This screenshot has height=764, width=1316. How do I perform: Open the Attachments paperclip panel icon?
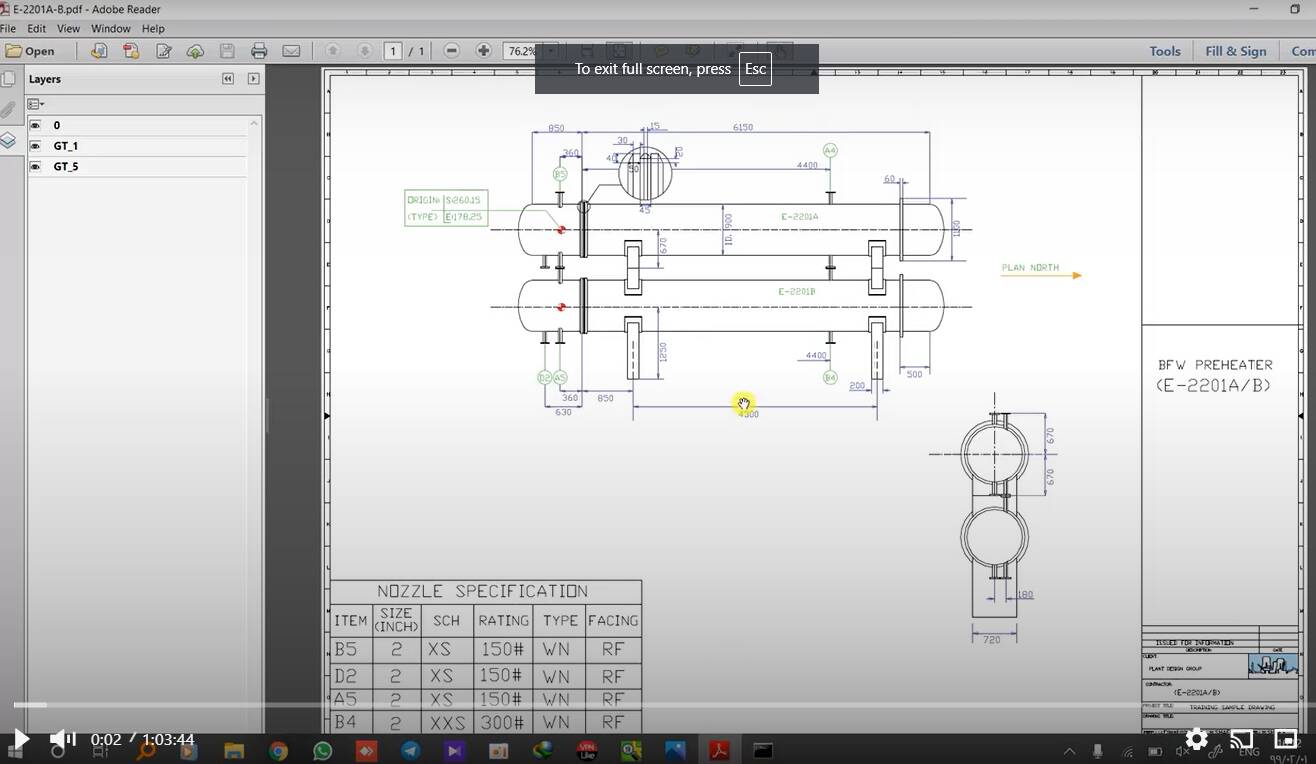[x=8, y=110]
